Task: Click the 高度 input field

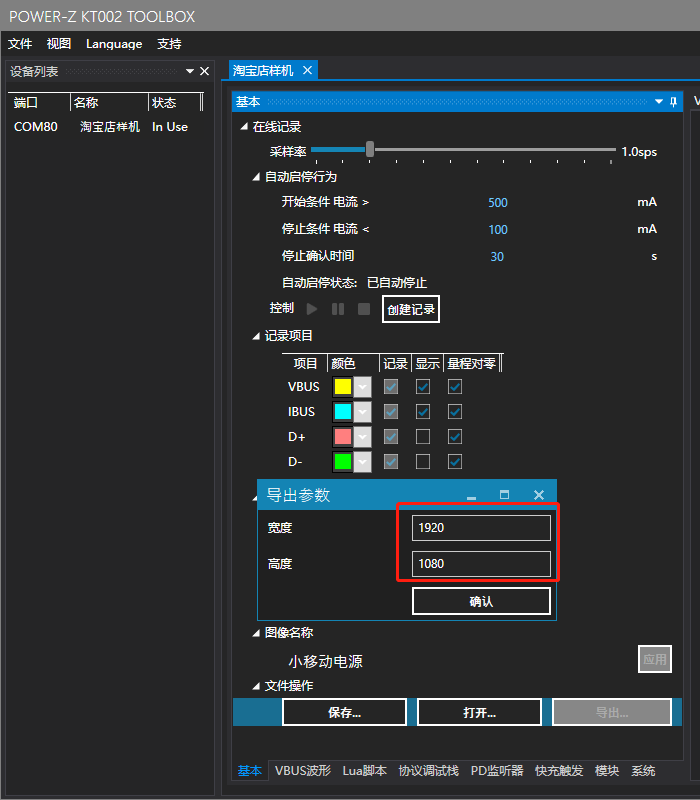Action: point(481,564)
